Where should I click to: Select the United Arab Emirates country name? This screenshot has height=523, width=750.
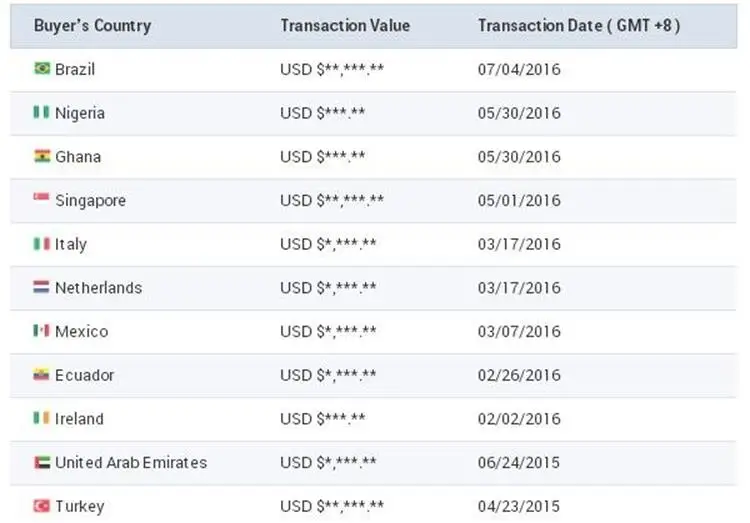[x=131, y=463]
